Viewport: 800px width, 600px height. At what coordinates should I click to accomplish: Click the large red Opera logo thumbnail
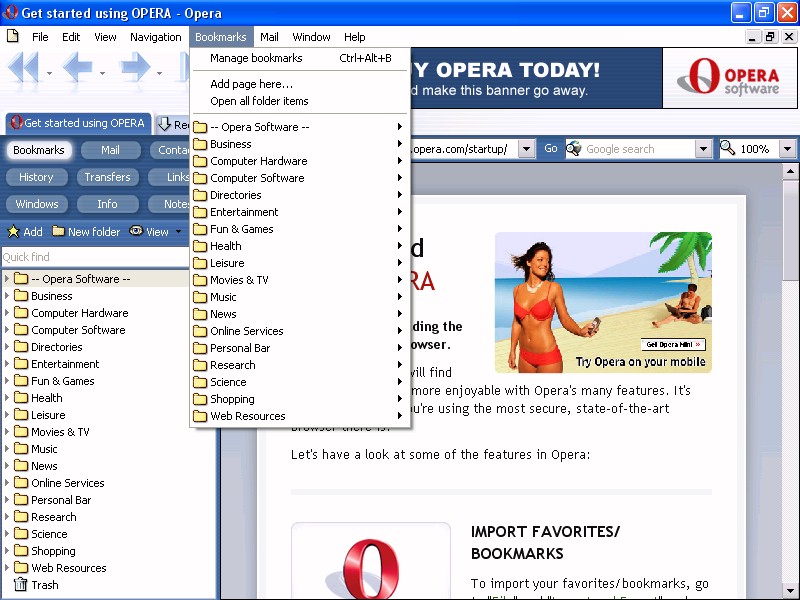[x=371, y=561]
